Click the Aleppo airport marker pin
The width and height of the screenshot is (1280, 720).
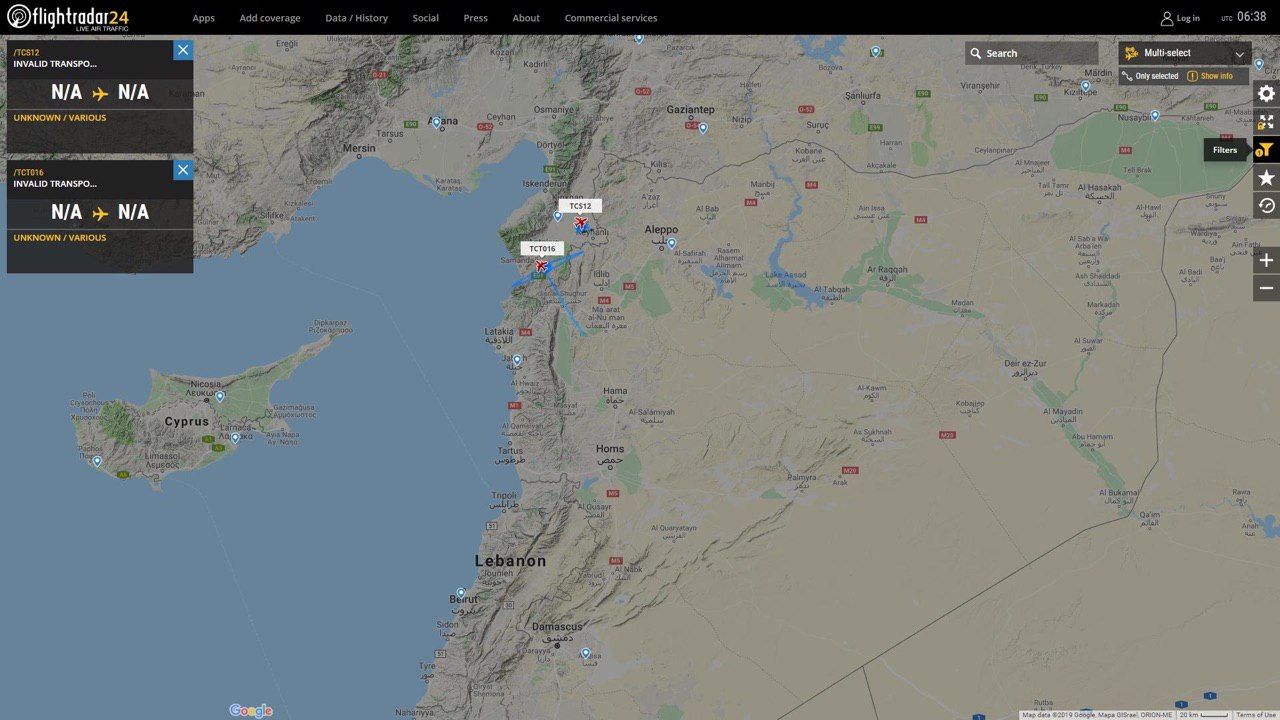tap(672, 242)
